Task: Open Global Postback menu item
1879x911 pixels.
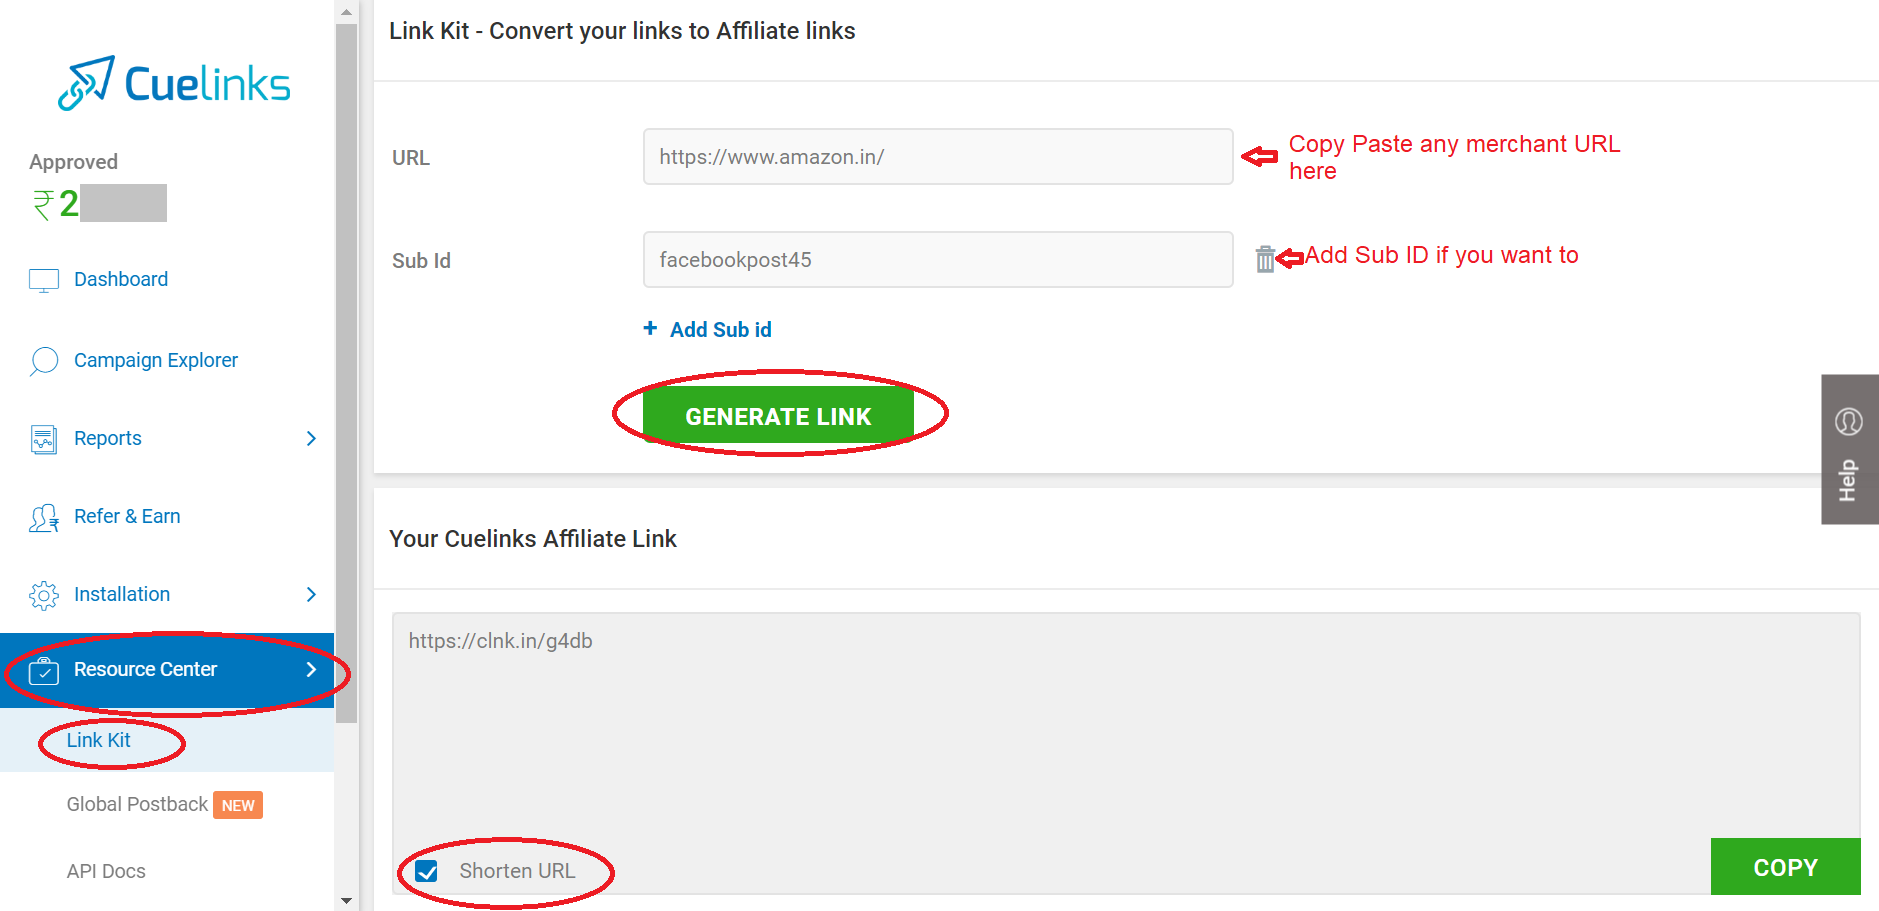Action: tap(137, 804)
